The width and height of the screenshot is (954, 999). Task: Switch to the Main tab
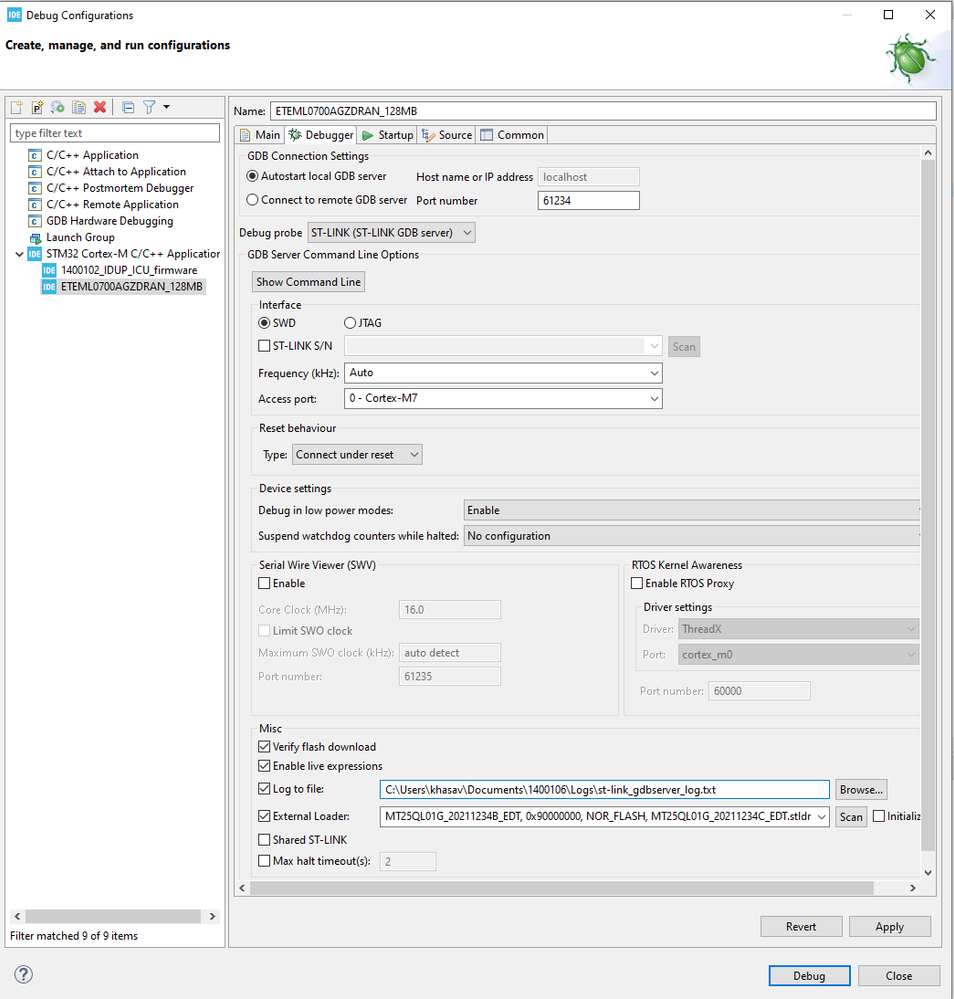coord(260,135)
